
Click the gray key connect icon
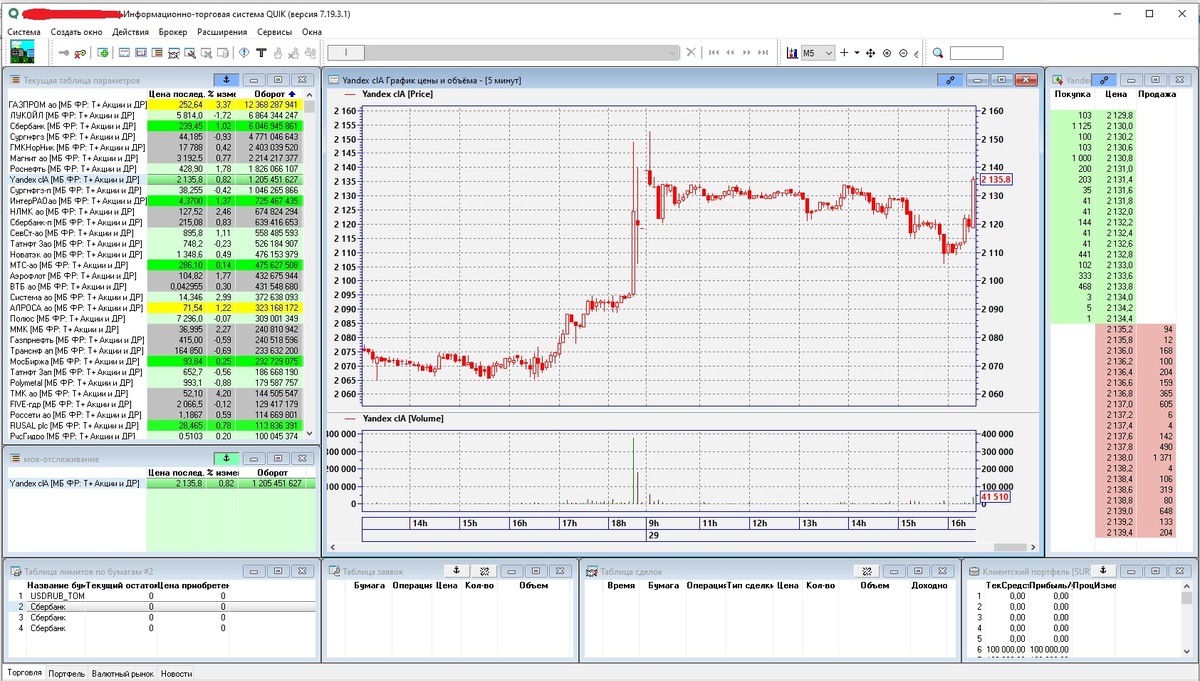64,52
